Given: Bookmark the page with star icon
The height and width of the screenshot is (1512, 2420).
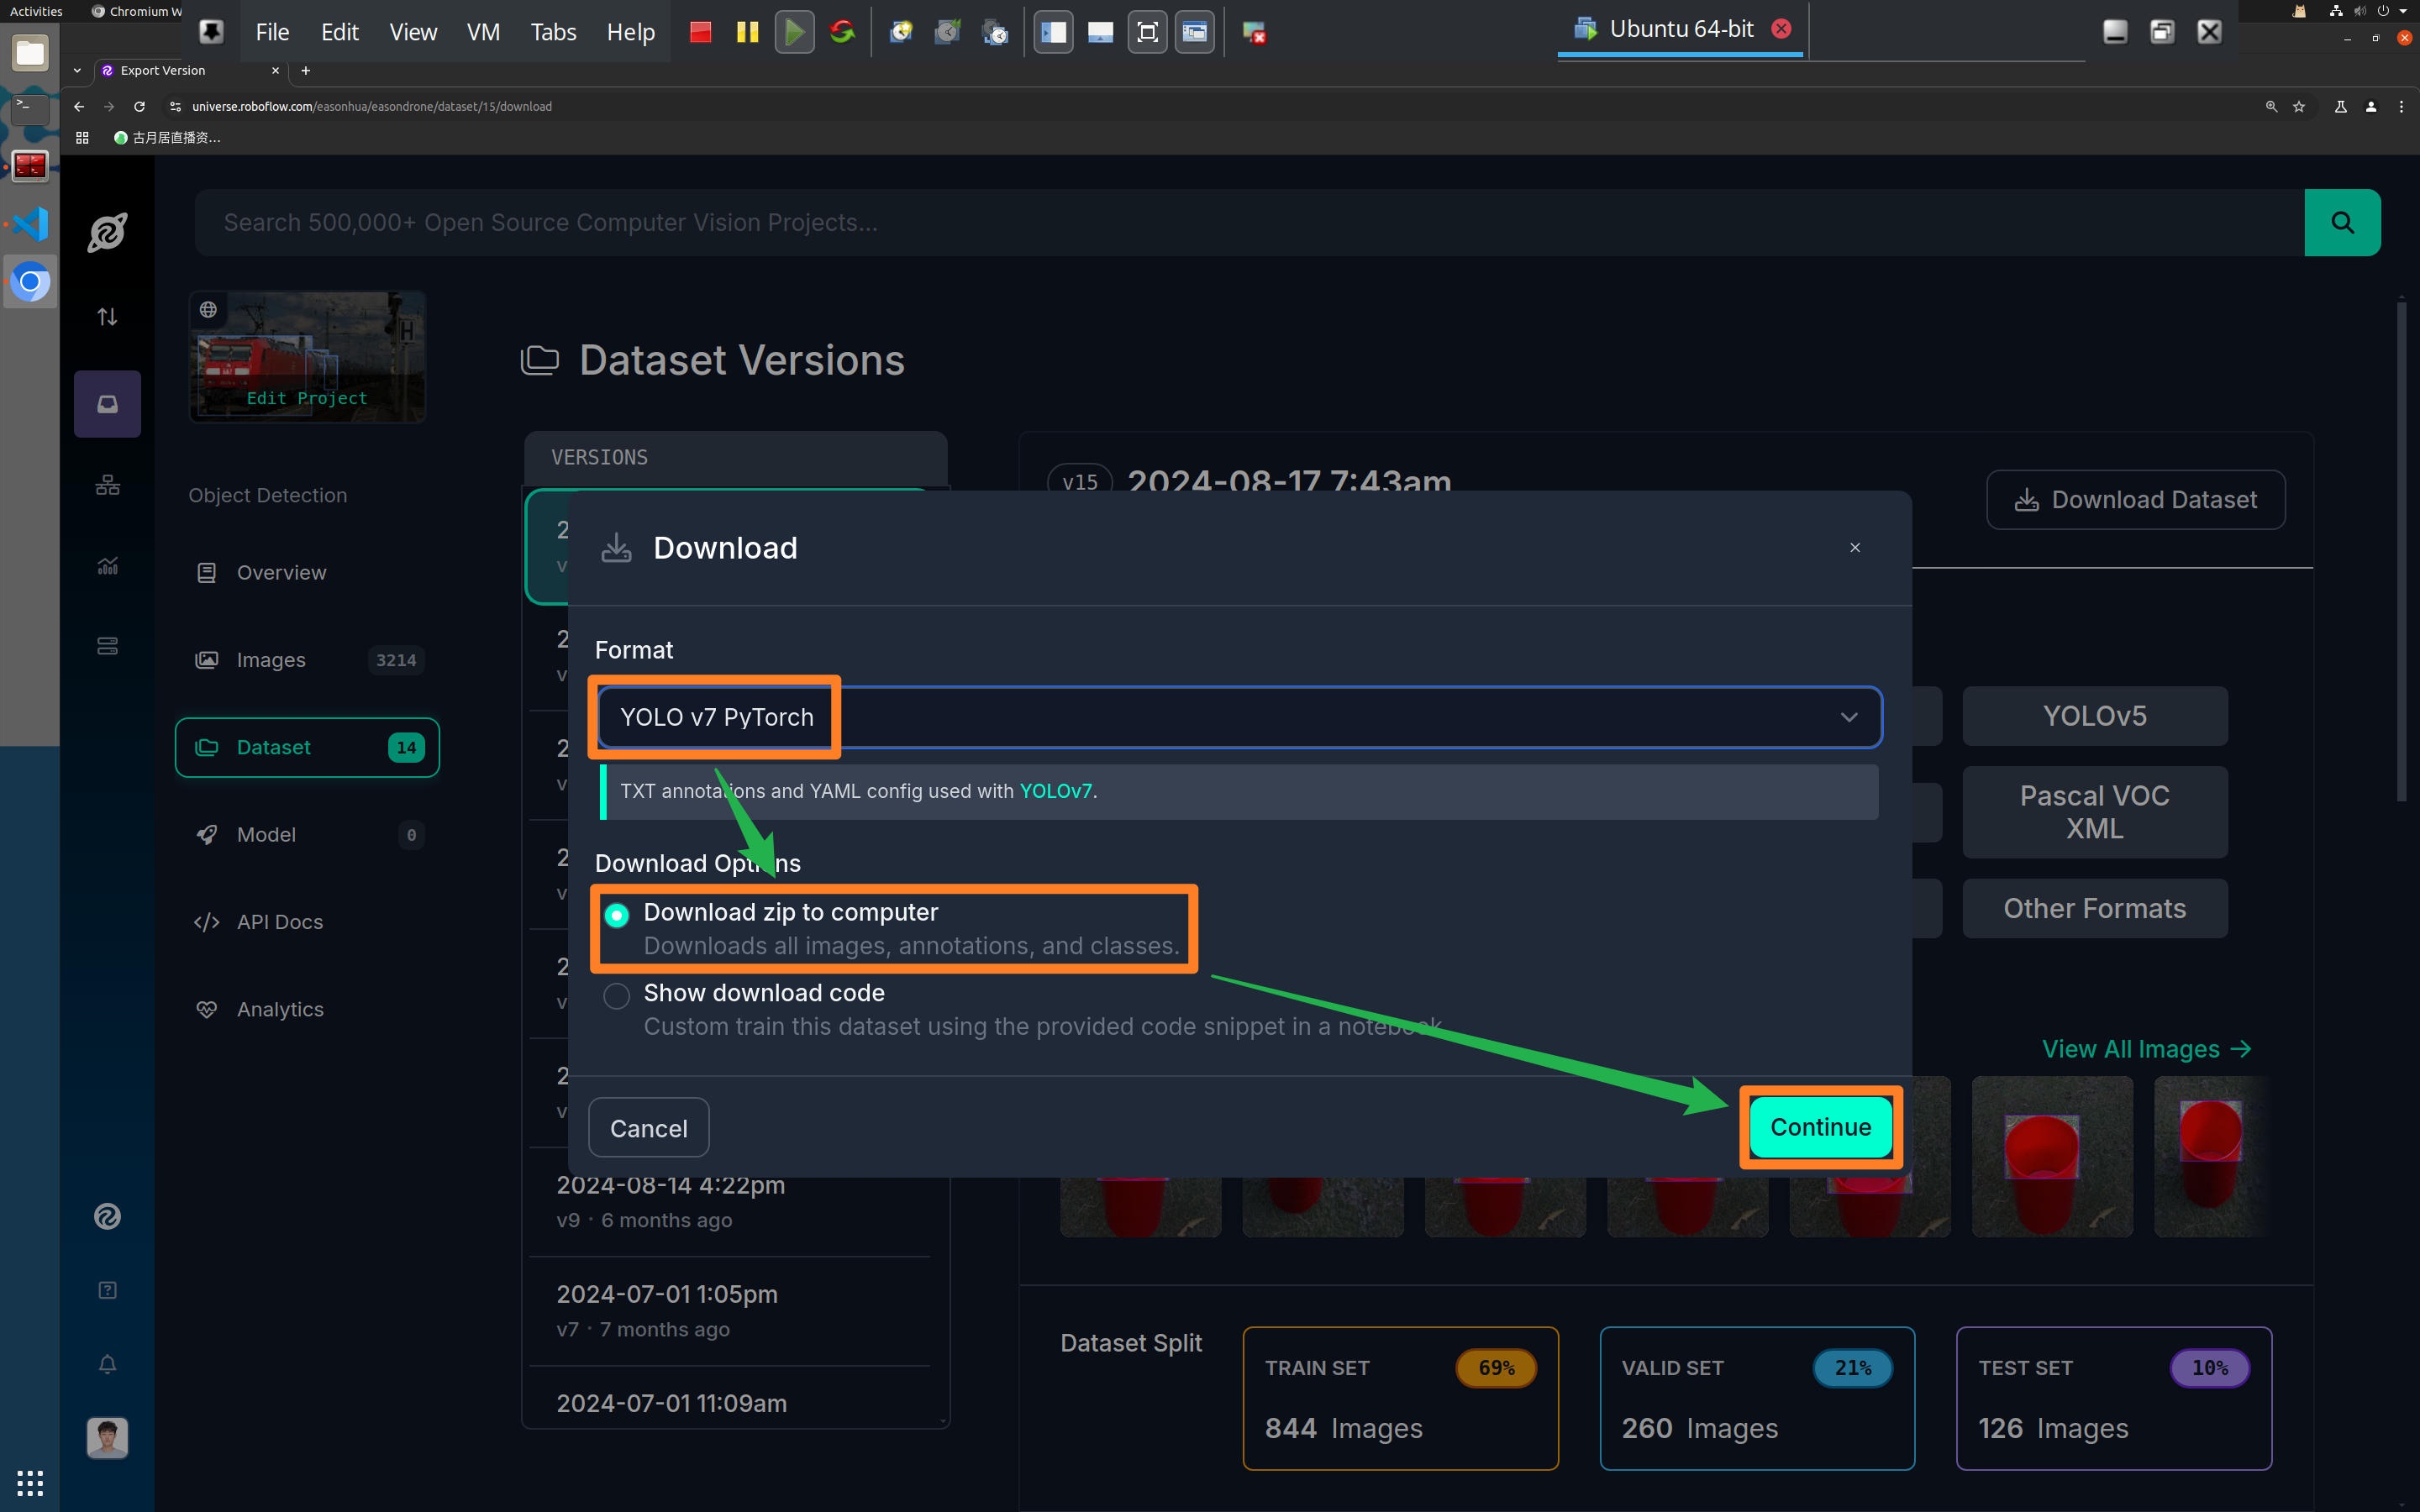Looking at the screenshot, I should coord(2299,106).
